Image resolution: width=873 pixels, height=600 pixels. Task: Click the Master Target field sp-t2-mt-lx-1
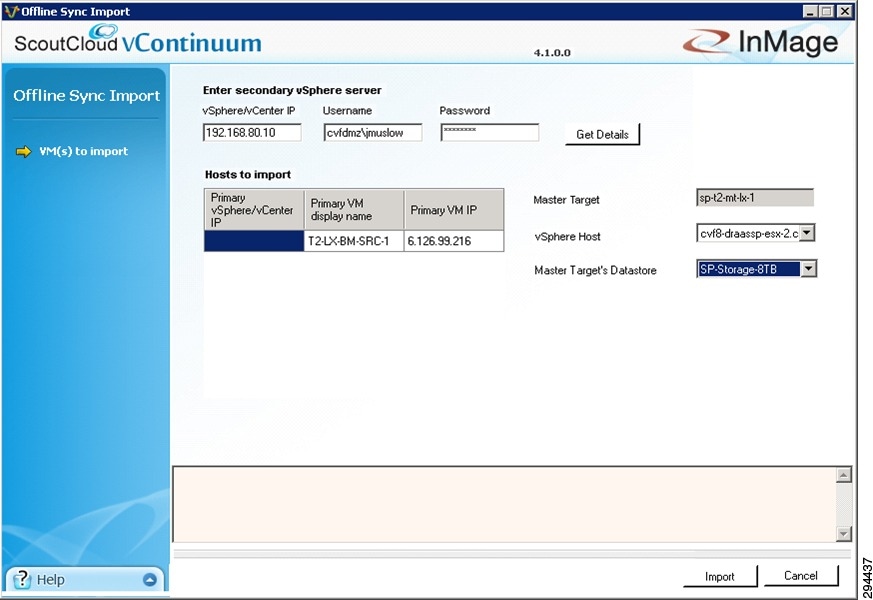click(755, 198)
